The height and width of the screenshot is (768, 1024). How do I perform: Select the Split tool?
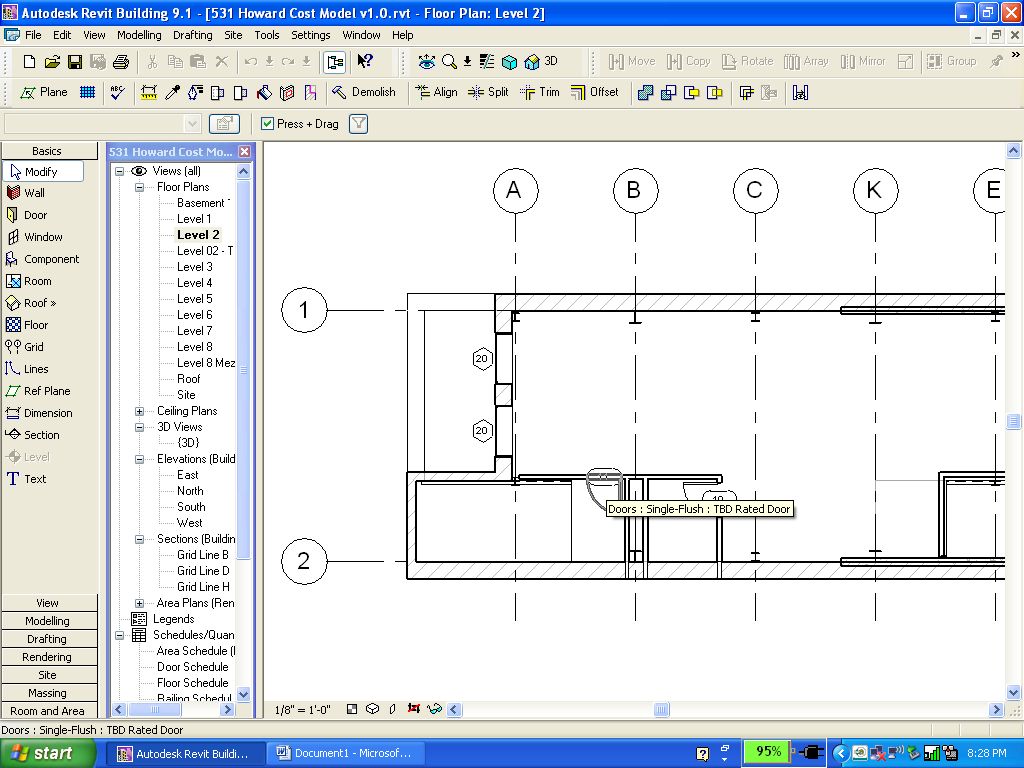click(488, 93)
